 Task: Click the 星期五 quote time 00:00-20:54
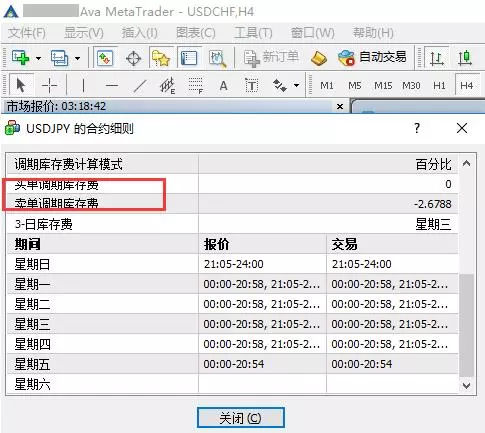coord(234,364)
